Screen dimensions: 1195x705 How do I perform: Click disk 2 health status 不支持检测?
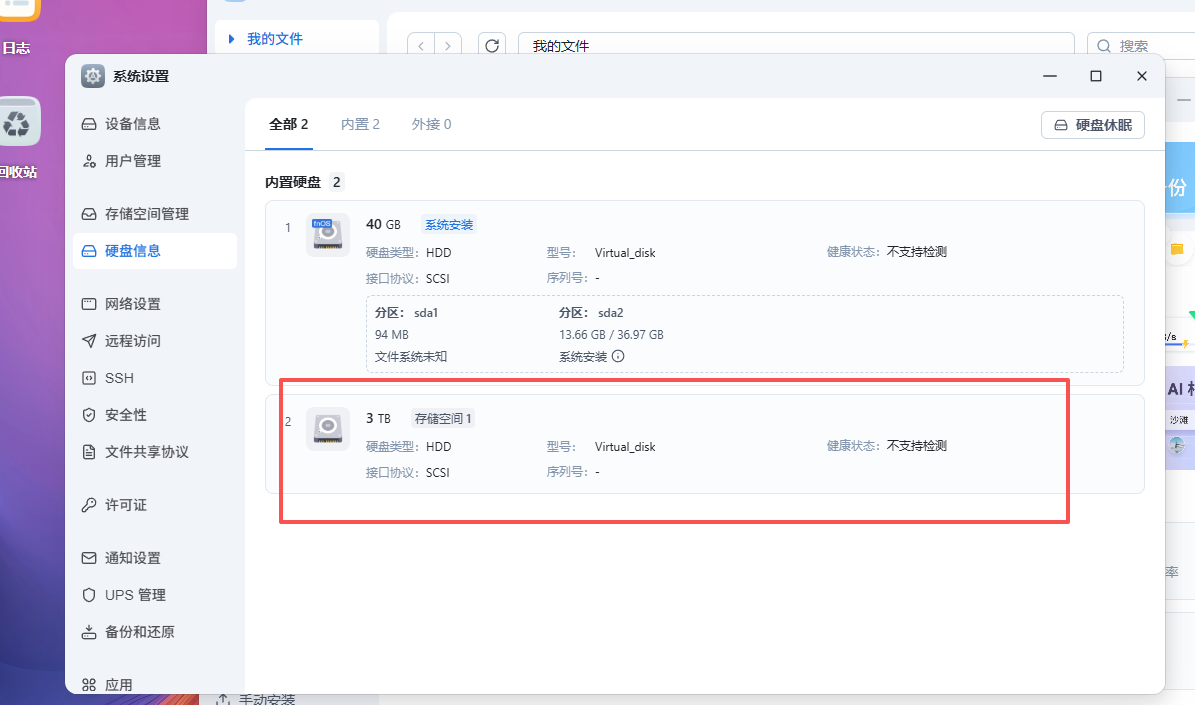click(x=917, y=446)
